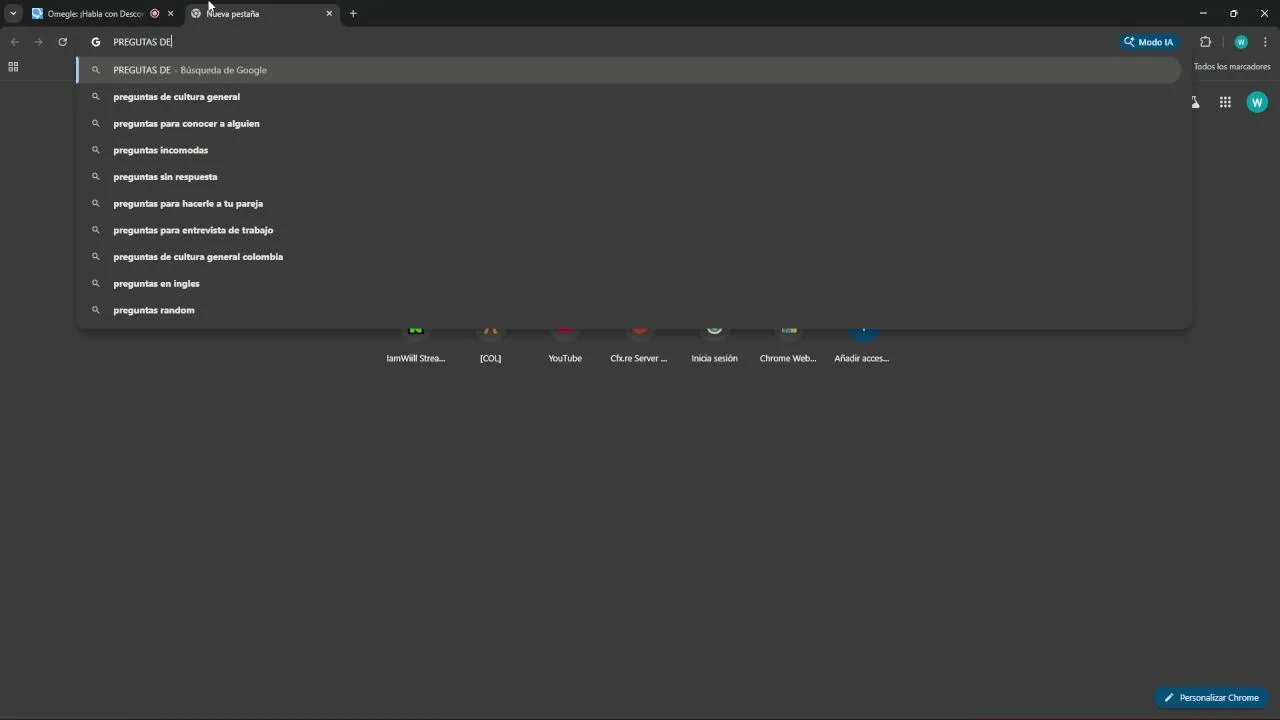Pick suggestion preguntas en ingles

pos(629,284)
